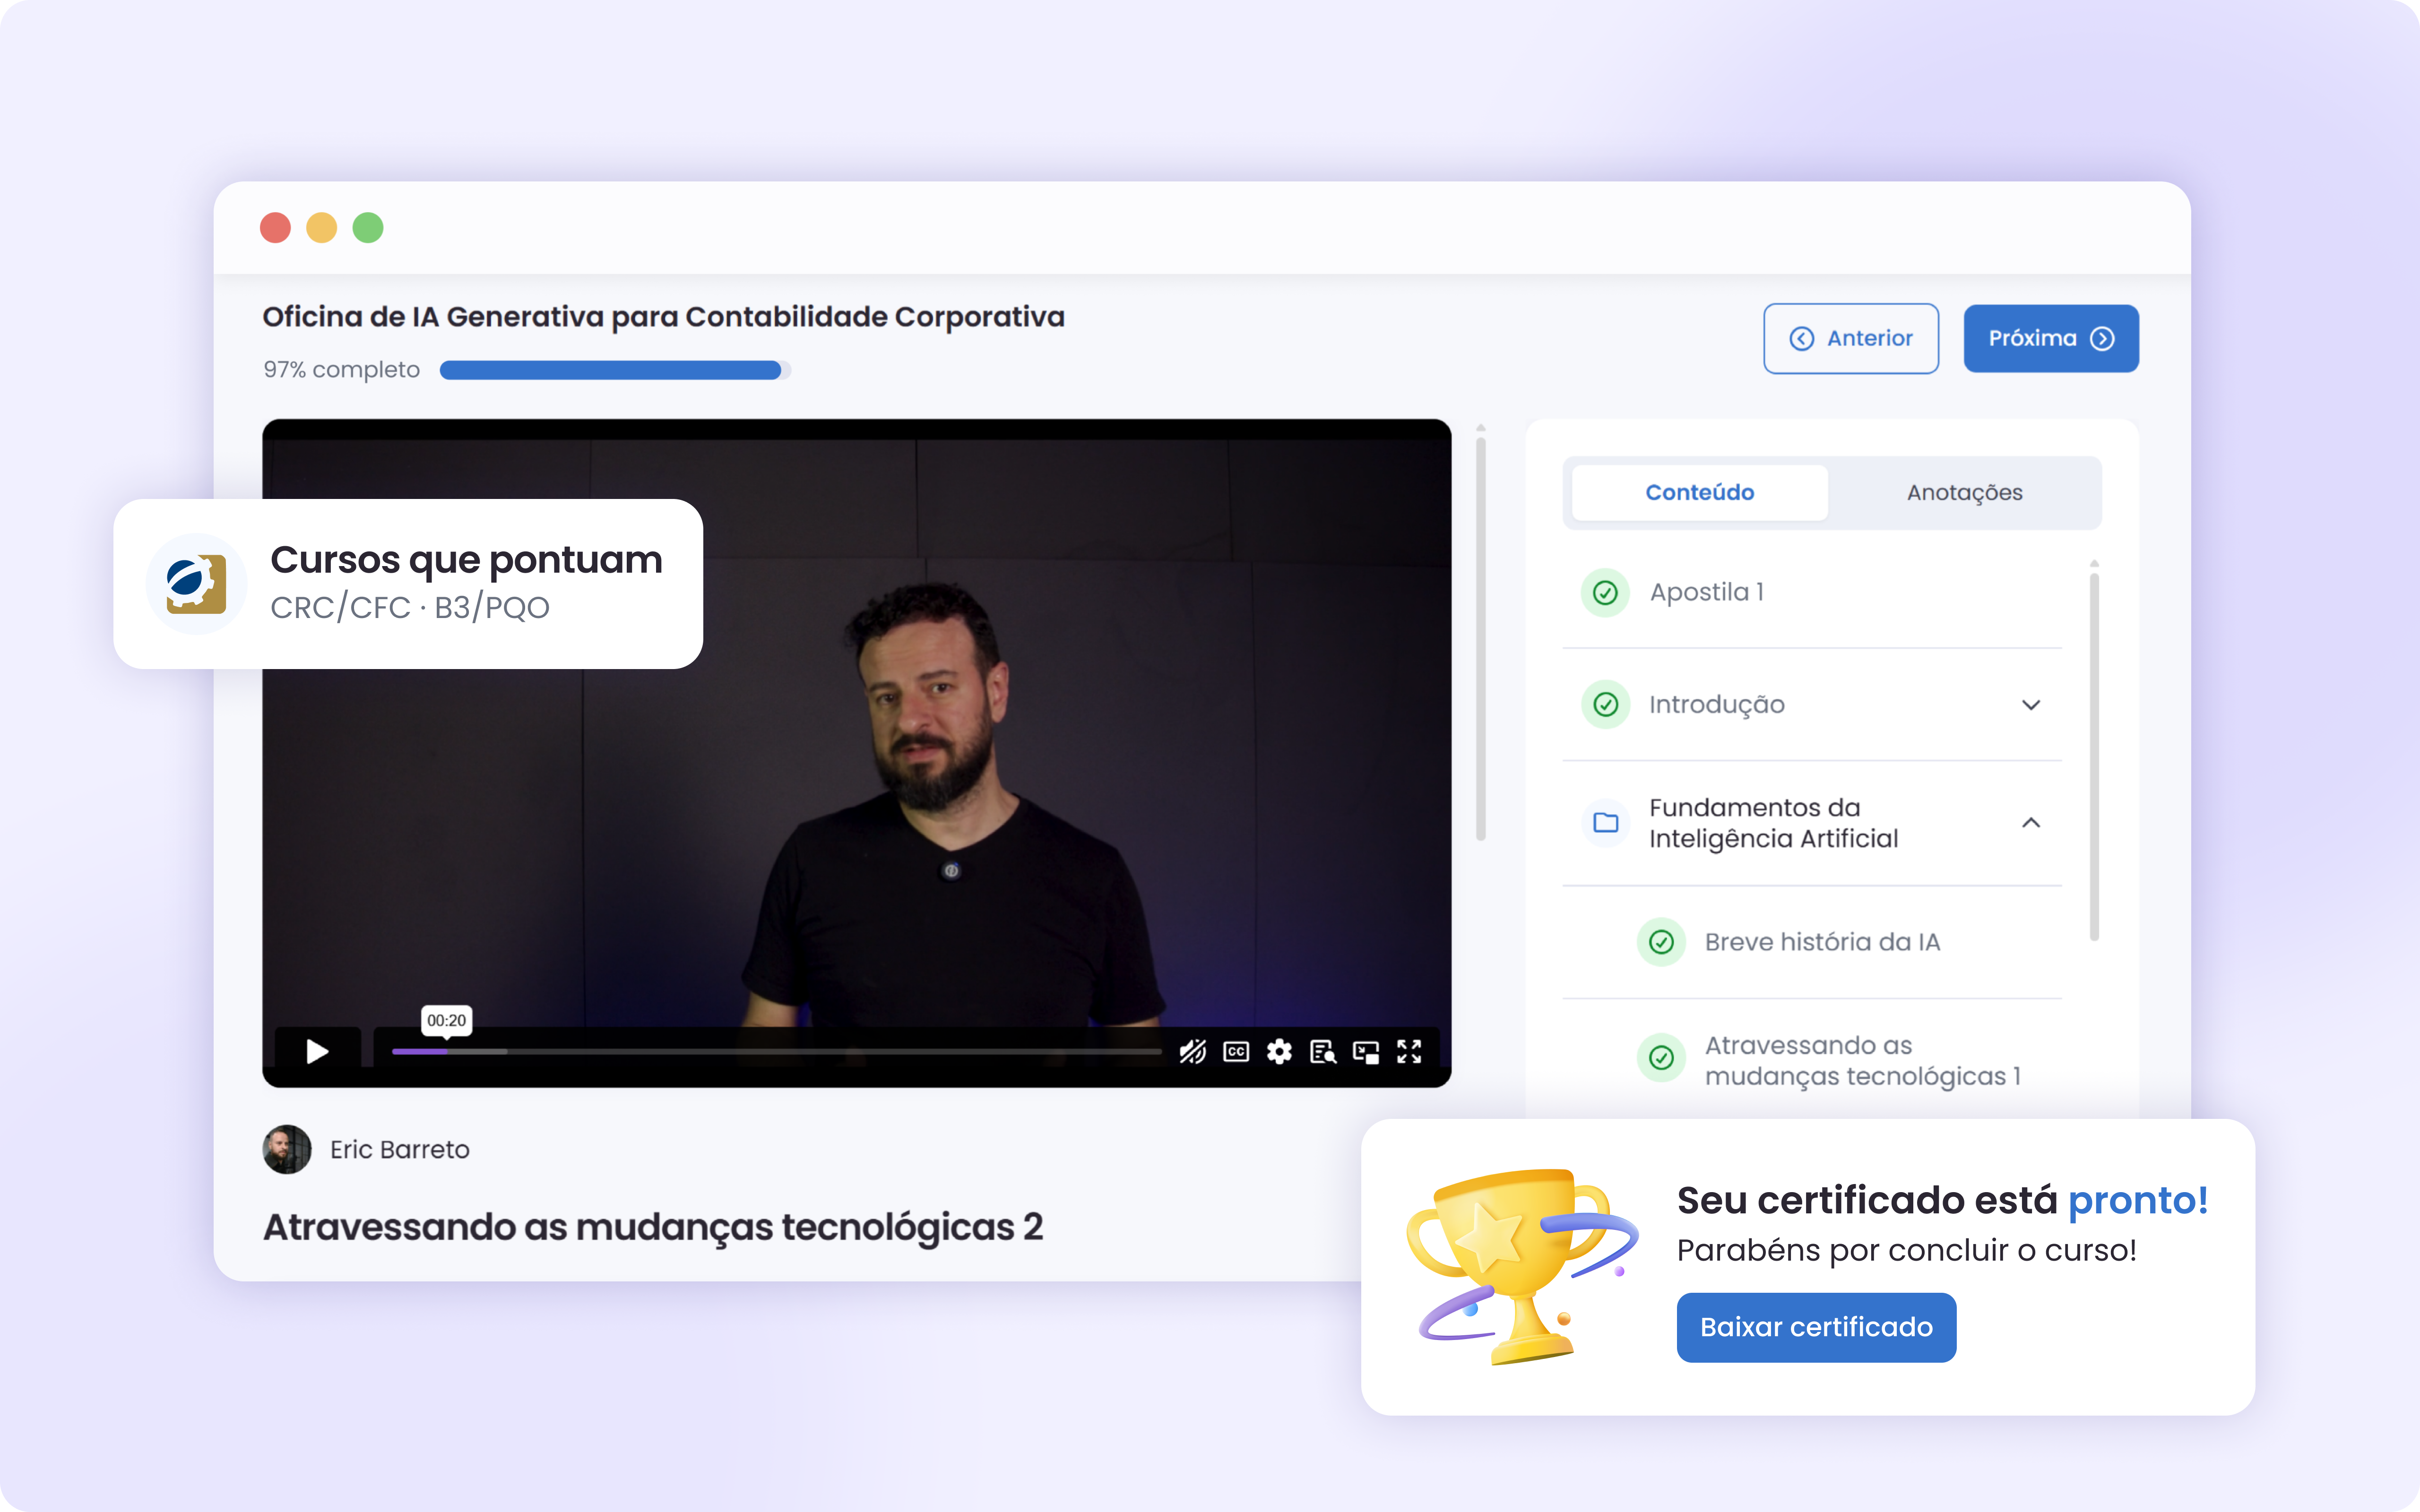
Task: Click Parabéns por concluir o curso text
Action: [x=1906, y=1250]
